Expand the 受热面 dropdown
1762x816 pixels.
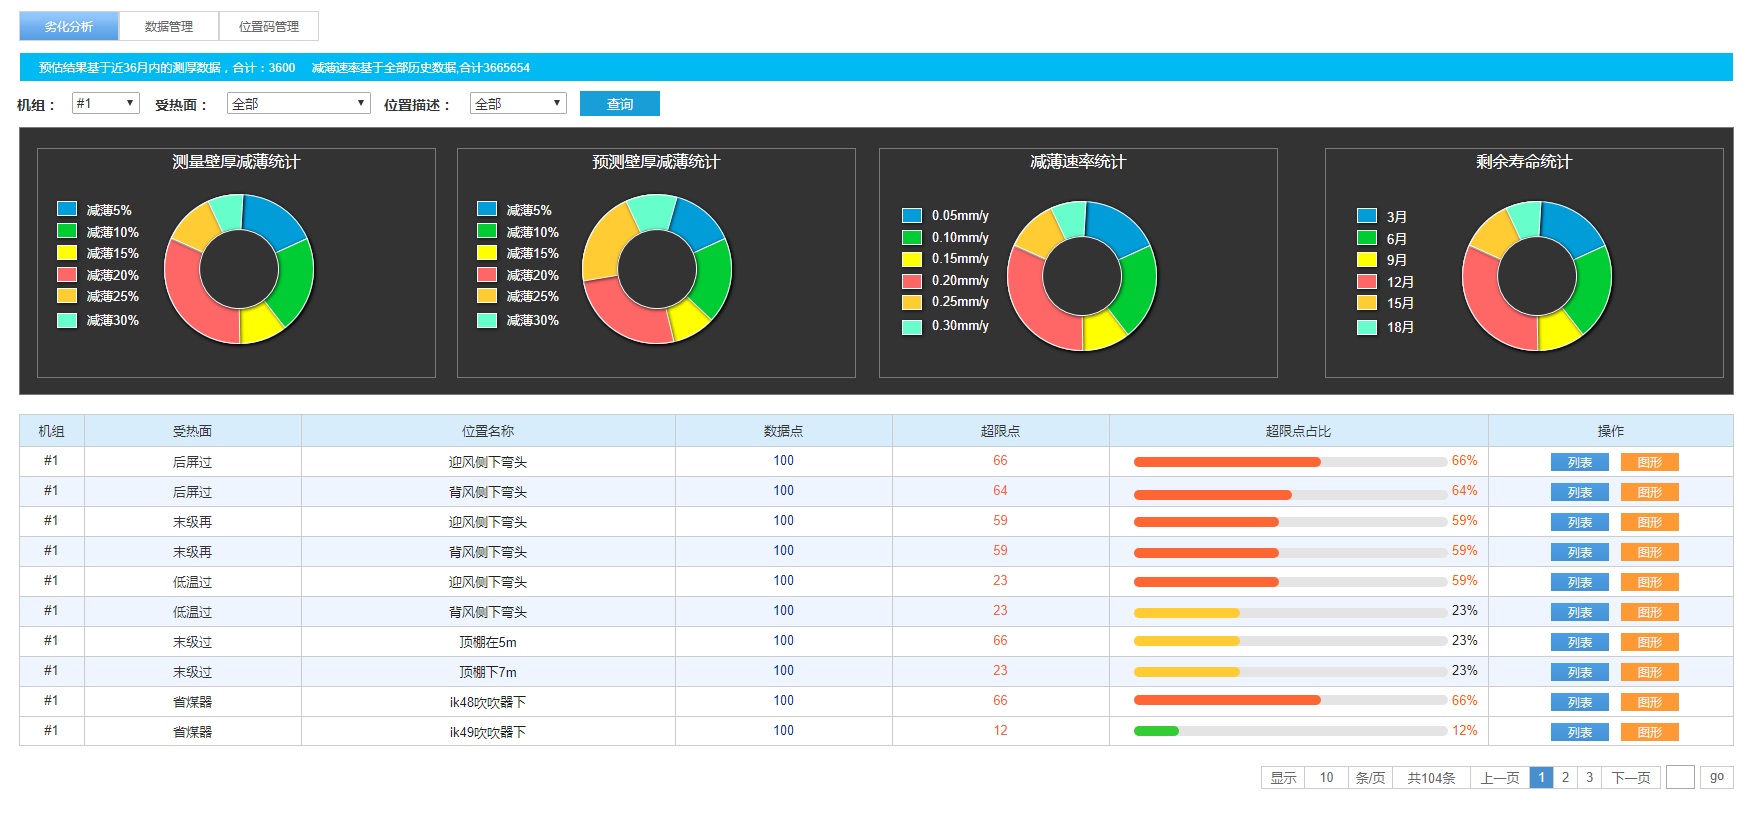(299, 103)
